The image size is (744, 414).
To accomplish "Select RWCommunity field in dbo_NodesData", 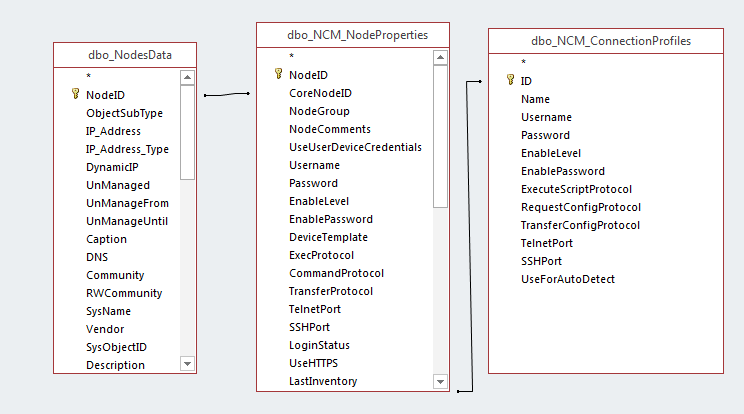I will pos(124,294).
